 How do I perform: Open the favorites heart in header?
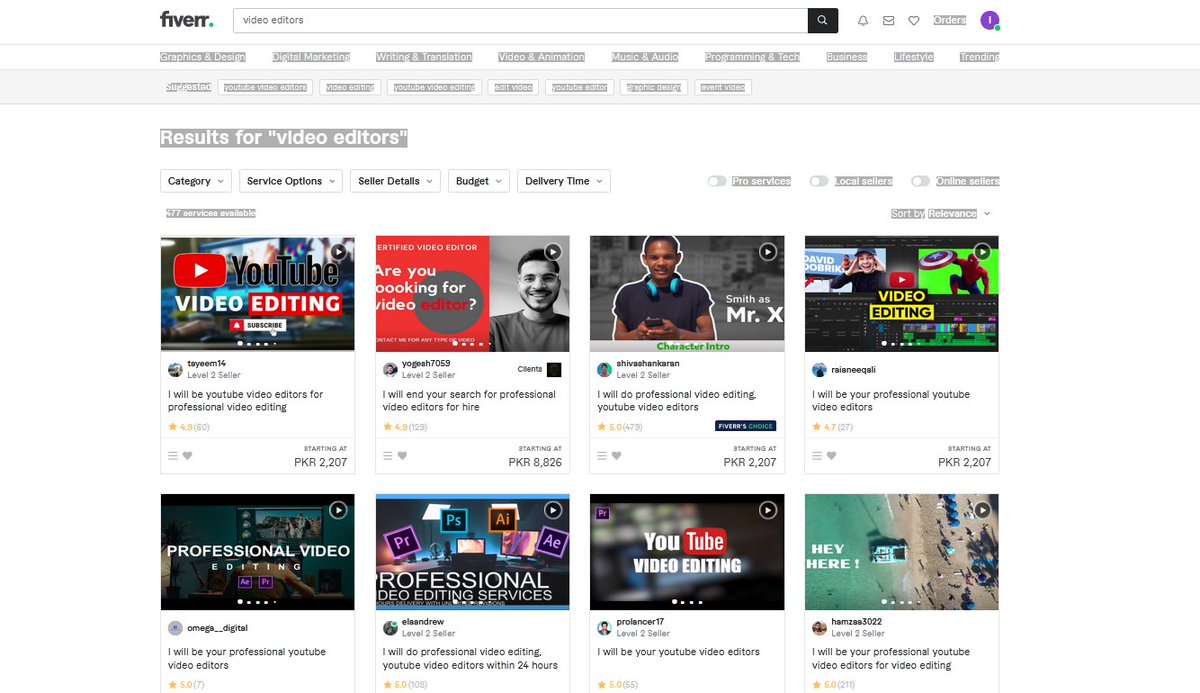click(913, 20)
